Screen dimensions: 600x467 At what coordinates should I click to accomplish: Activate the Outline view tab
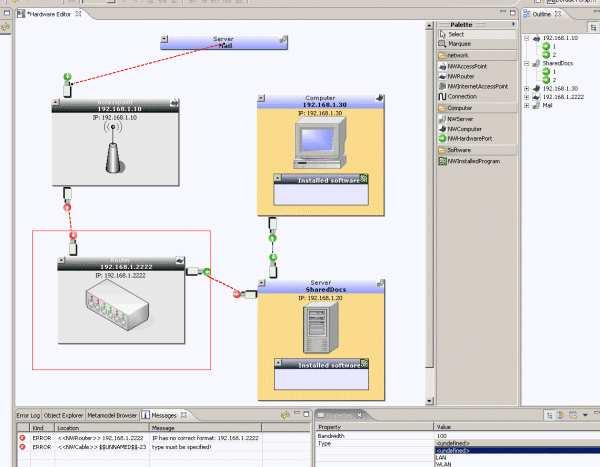click(542, 14)
